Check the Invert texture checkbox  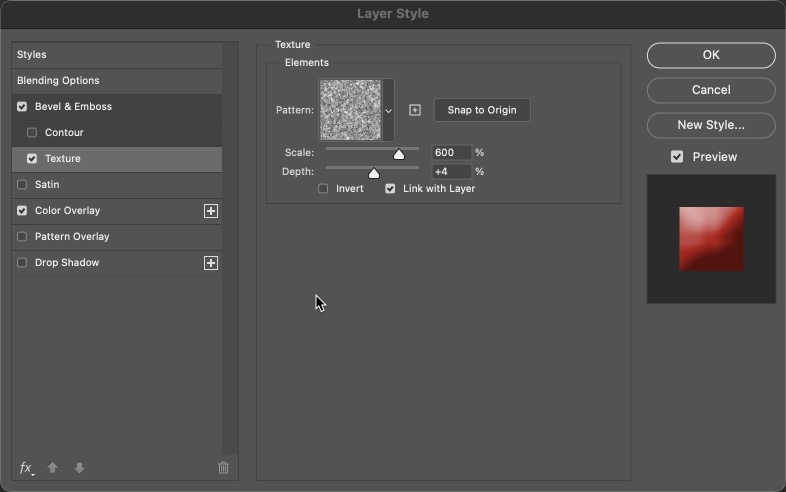pos(323,189)
